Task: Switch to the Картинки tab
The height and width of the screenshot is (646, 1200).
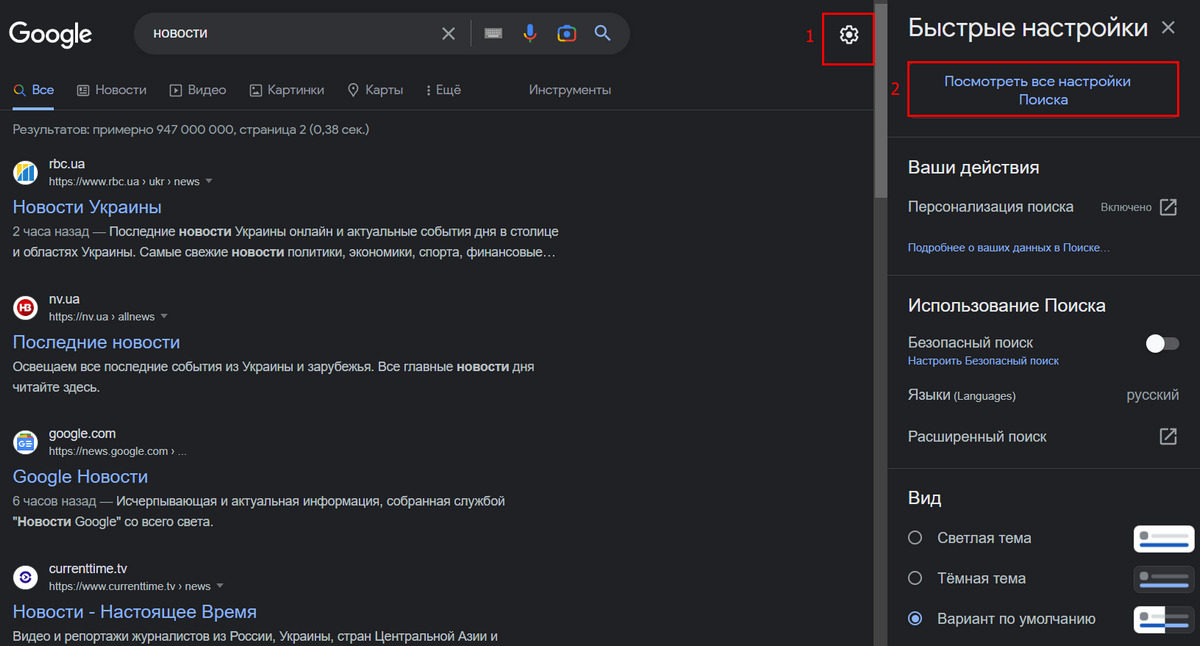Action: click(x=286, y=90)
